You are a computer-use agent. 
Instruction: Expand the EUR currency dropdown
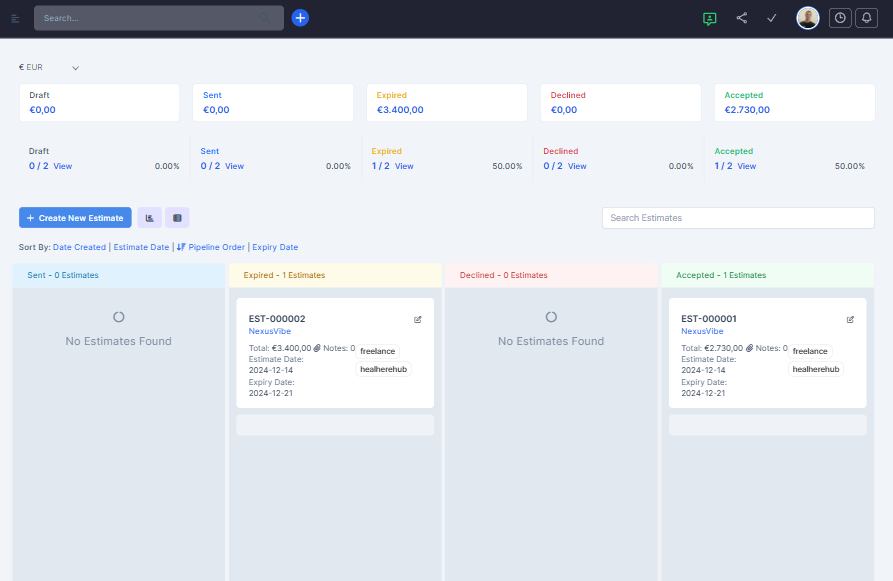point(75,68)
